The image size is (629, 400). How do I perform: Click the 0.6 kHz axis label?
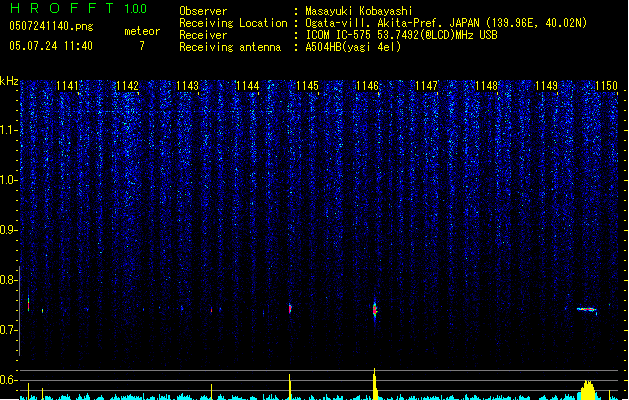8,380
